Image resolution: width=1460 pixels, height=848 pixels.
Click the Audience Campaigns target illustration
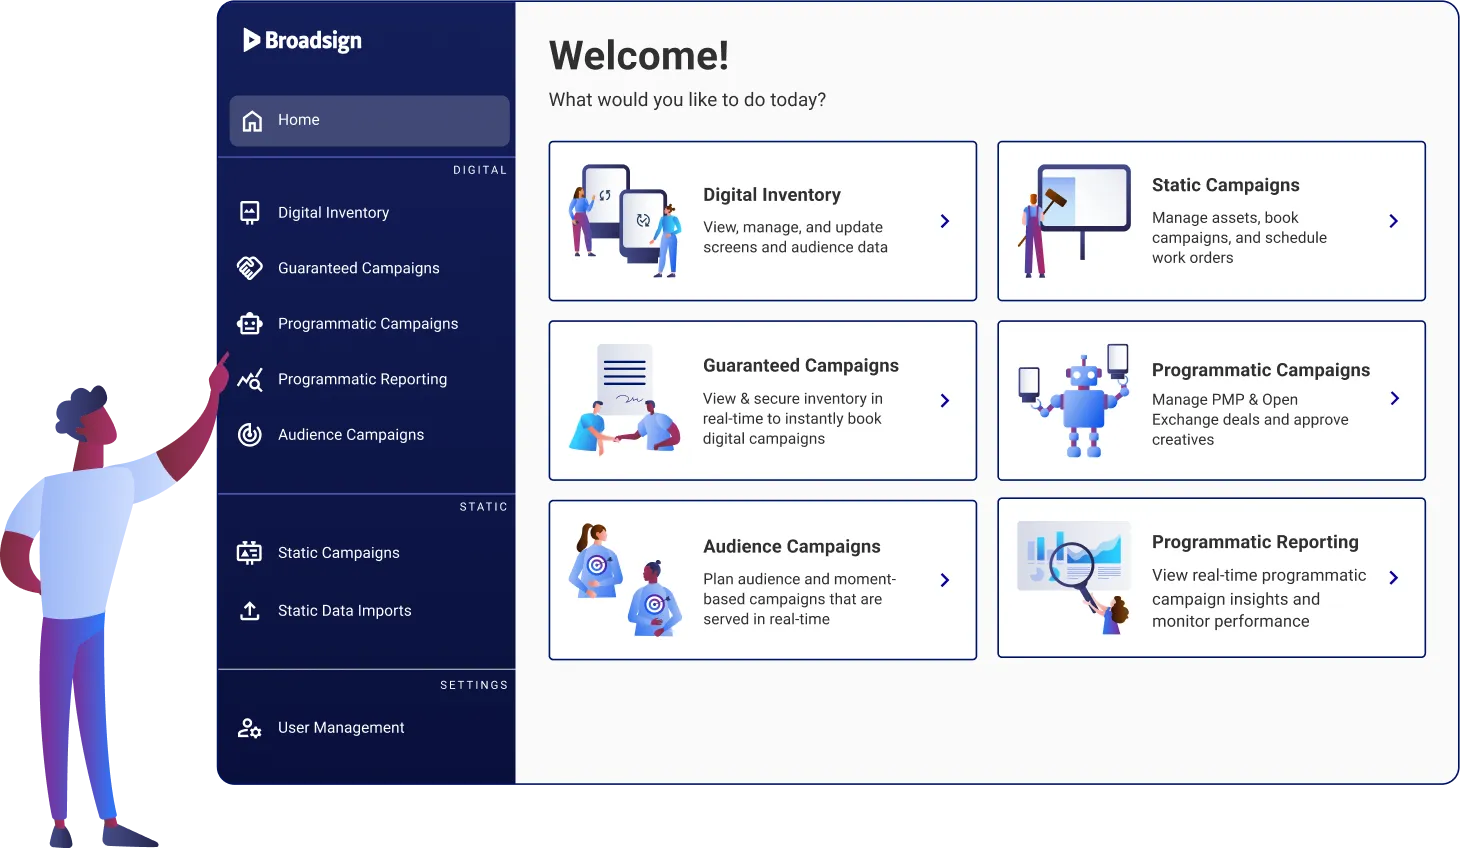(x=625, y=580)
